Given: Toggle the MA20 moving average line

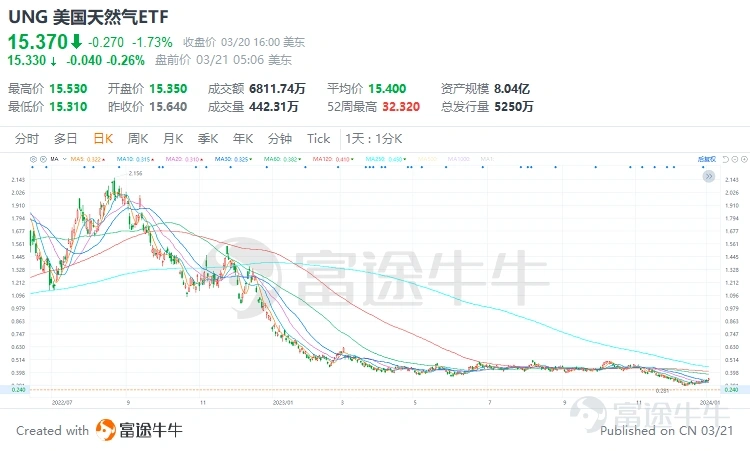Looking at the screenshot, I should [x=184, y=159].
